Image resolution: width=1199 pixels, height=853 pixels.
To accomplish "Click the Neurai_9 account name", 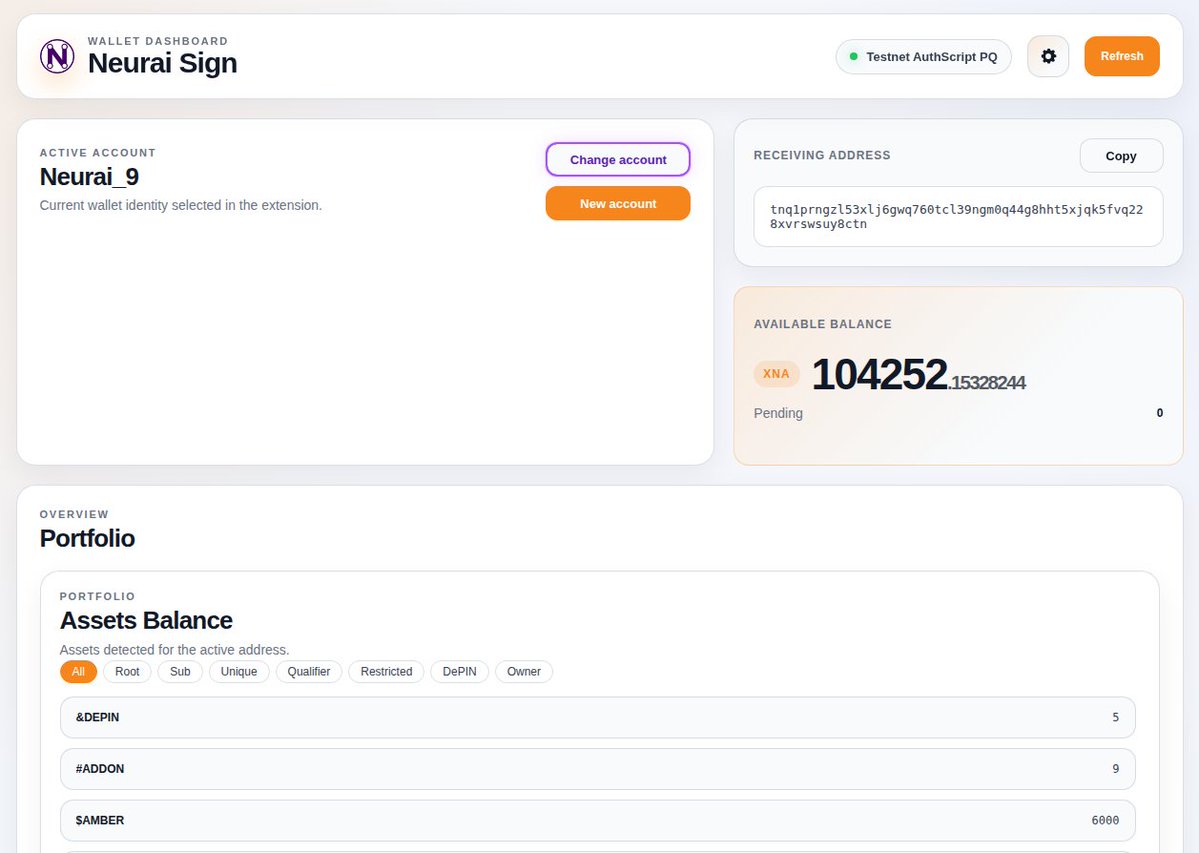I will (x=89, y=177).
